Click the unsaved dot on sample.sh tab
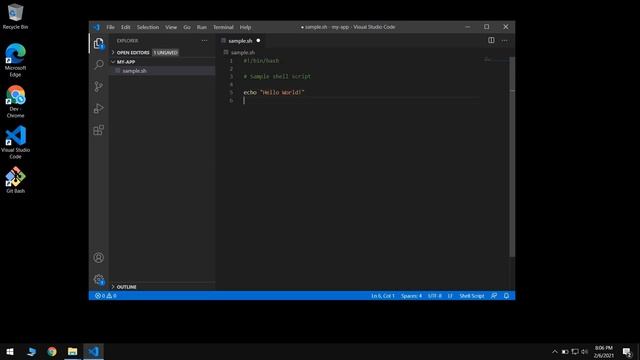This screenshot has height=360, width=640. [x=258, y=40]
